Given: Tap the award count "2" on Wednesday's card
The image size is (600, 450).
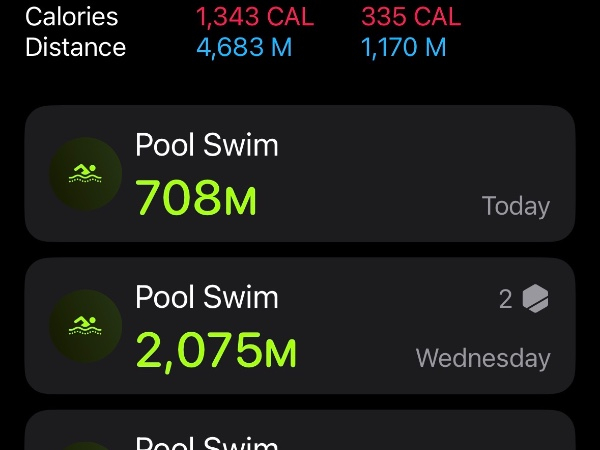Looking at the screenshot, I should tap(506, 298).
